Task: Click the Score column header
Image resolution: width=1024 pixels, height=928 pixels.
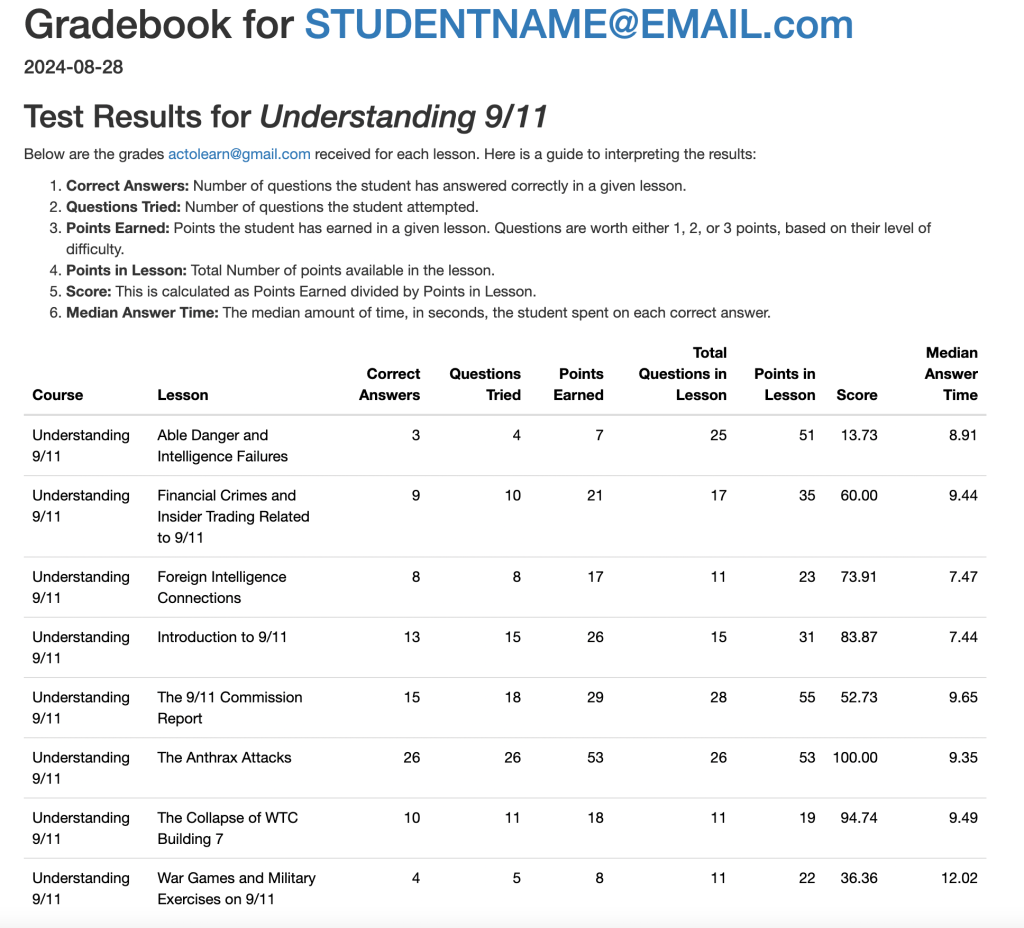Action: (856, 395)
